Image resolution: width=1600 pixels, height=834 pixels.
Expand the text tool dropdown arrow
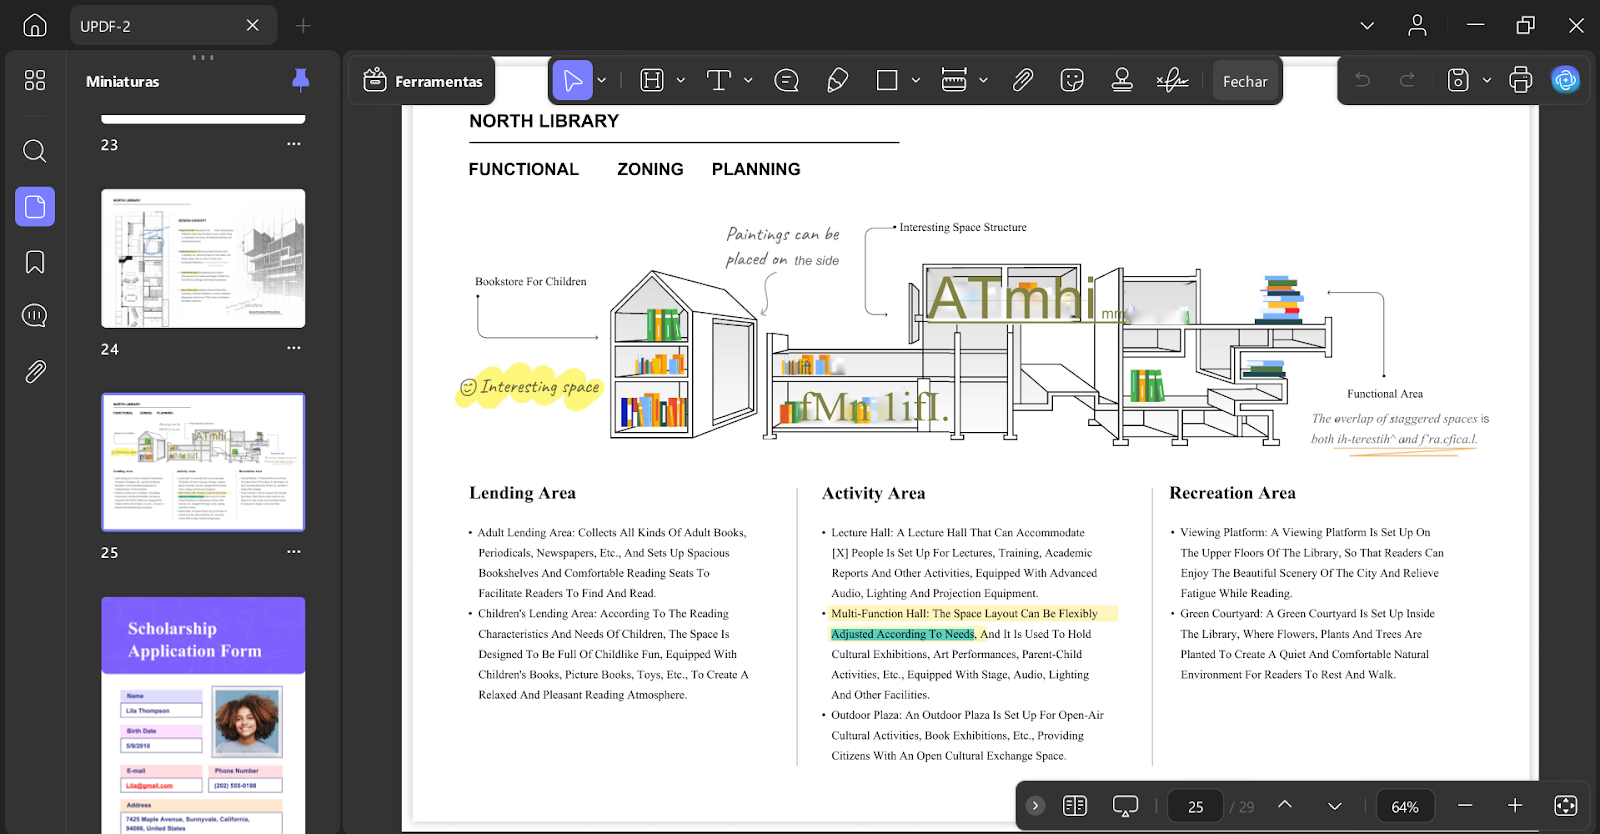pyautogui.click(x=748, y=81)
